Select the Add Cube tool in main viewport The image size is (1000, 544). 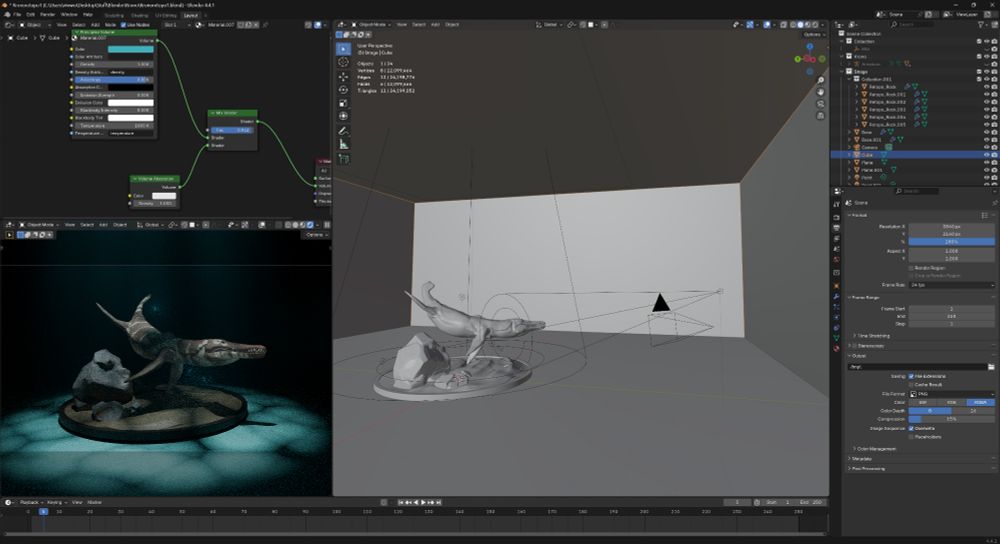coord(343,159)
